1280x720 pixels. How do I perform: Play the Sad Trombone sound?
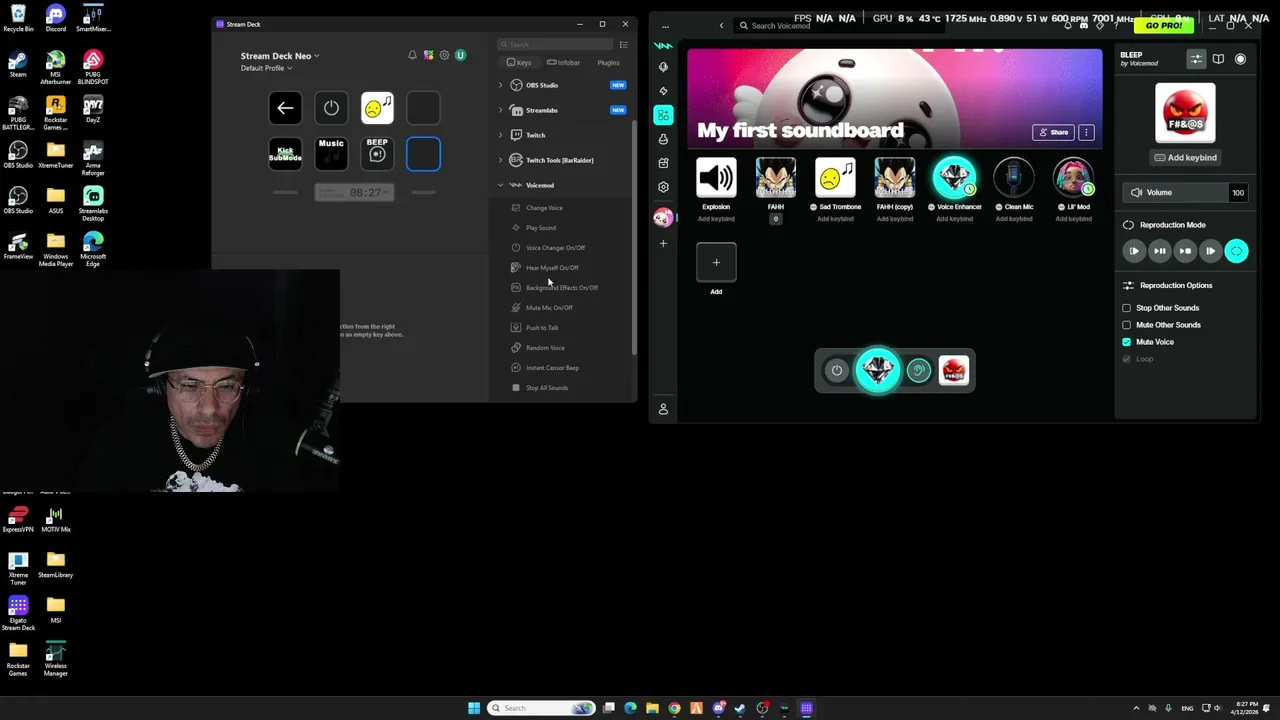(835, 178)
